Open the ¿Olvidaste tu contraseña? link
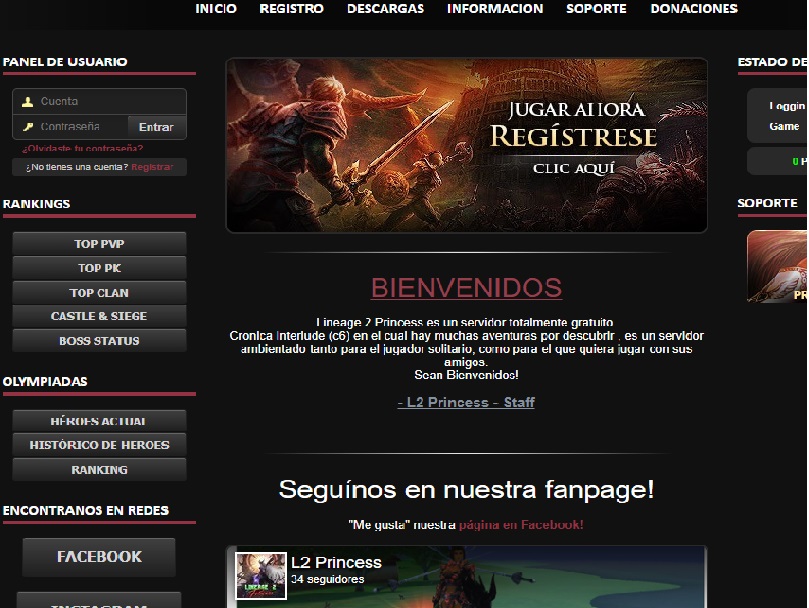The width and height of the screenshot is (809, 608). tap(83, 149)
